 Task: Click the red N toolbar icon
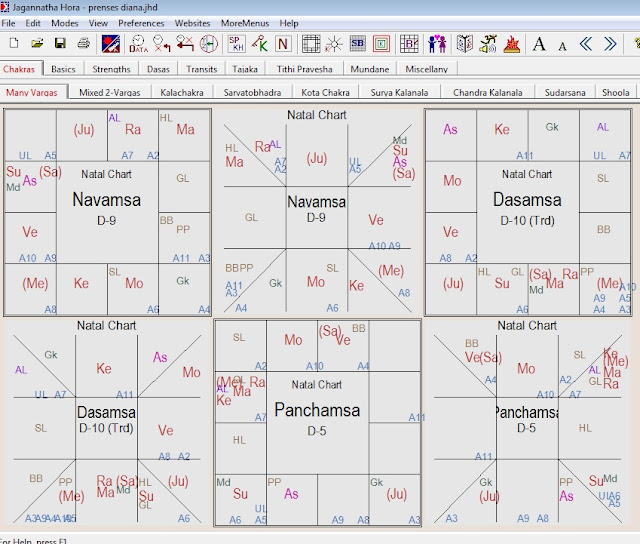[x=283, y=44]
